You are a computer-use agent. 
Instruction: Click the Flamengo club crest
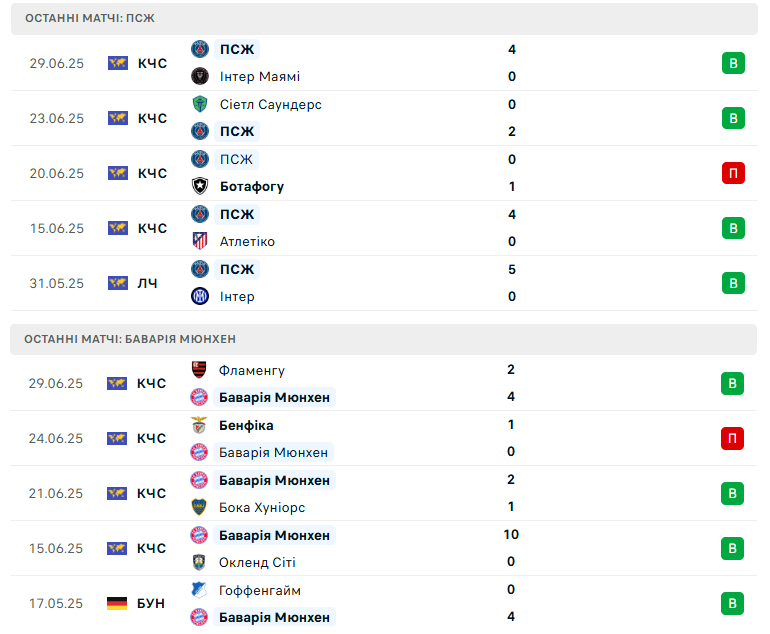199,370
